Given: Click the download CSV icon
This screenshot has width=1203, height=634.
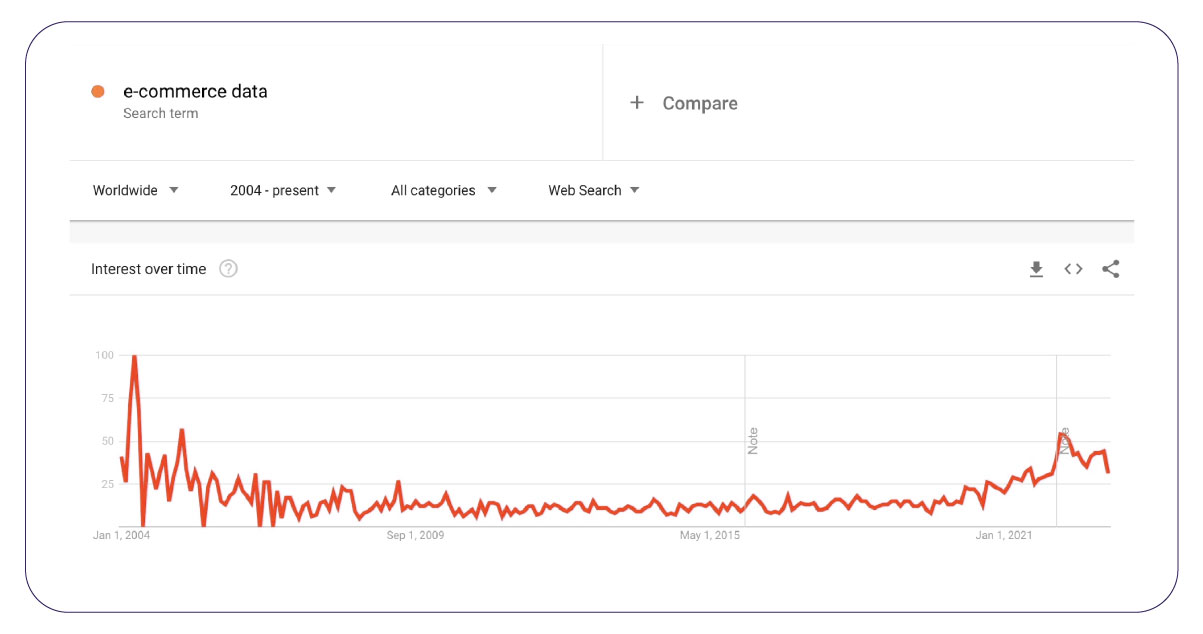Looking at the screenshot, I should [x=1036, y=269].
